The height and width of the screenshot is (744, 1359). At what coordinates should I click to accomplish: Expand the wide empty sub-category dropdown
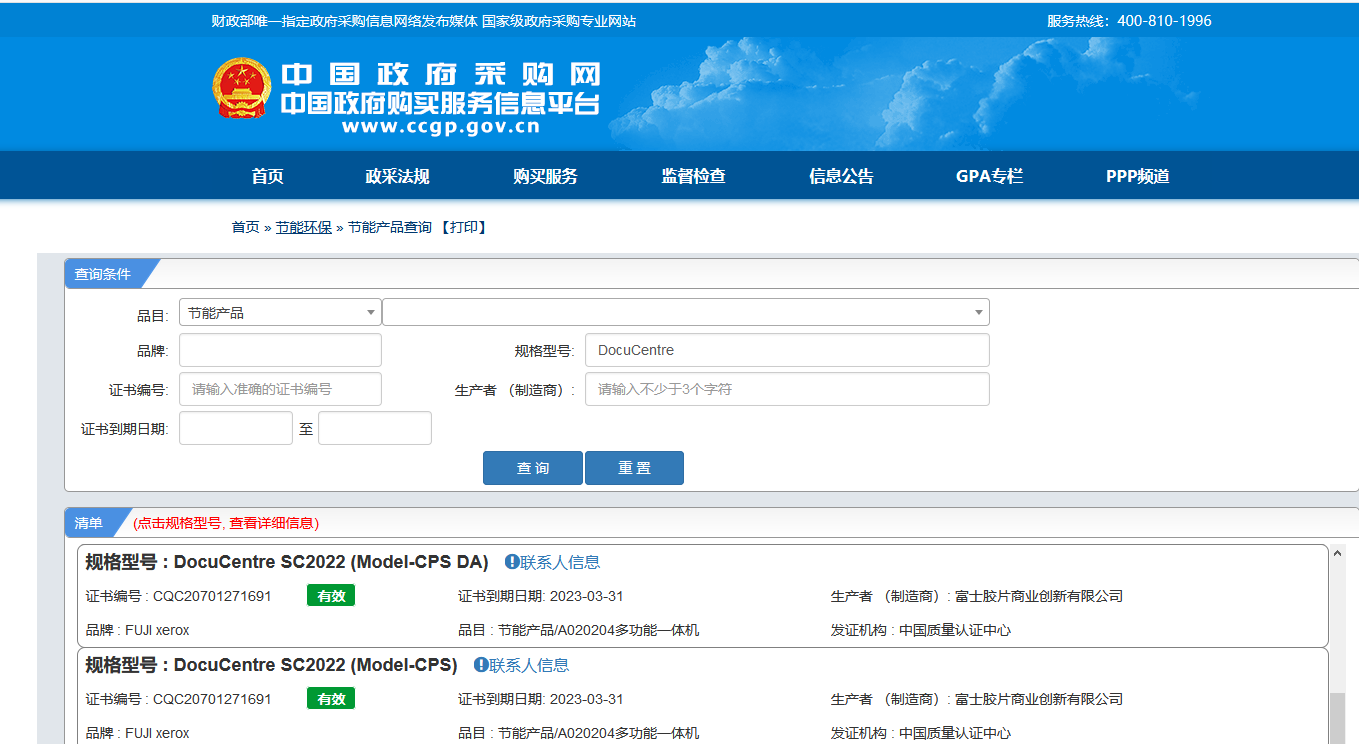point(686,312)
